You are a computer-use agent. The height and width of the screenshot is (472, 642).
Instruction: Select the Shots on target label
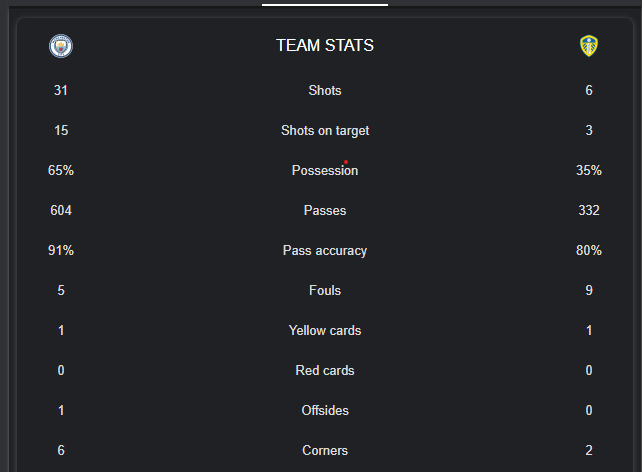pos(325,131)
